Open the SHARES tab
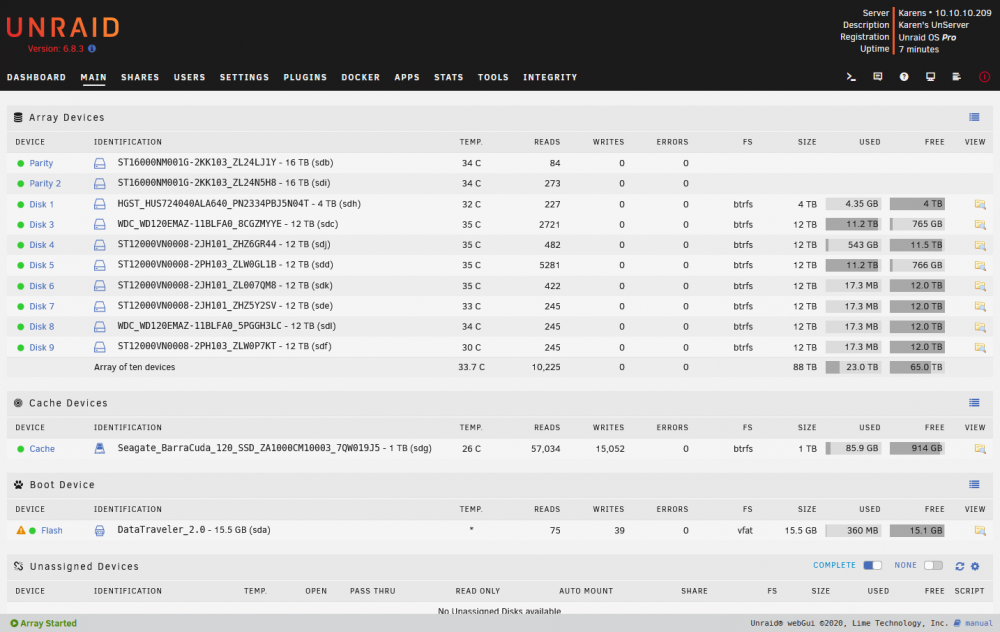Viewport: 1000px width, 632px height. pyautogui.click(x=140, y=77)
